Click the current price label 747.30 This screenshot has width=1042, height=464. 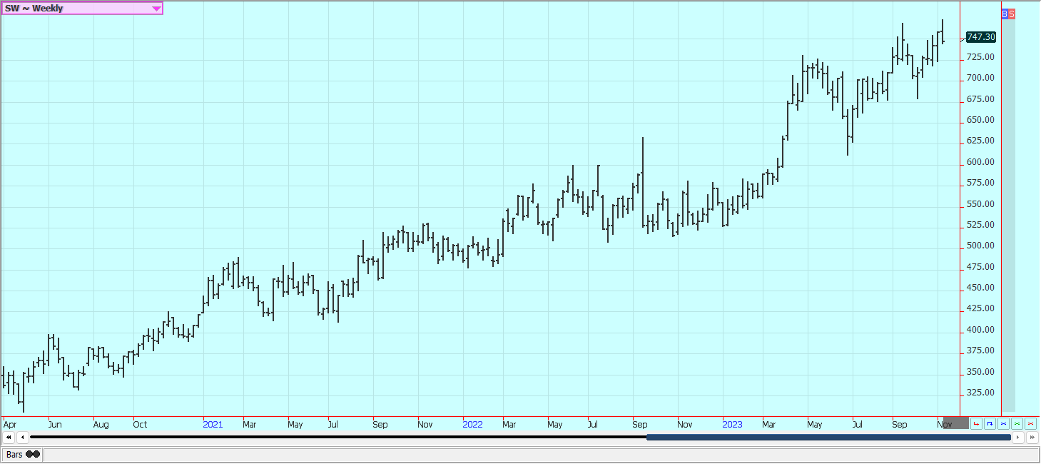(981, 37)
